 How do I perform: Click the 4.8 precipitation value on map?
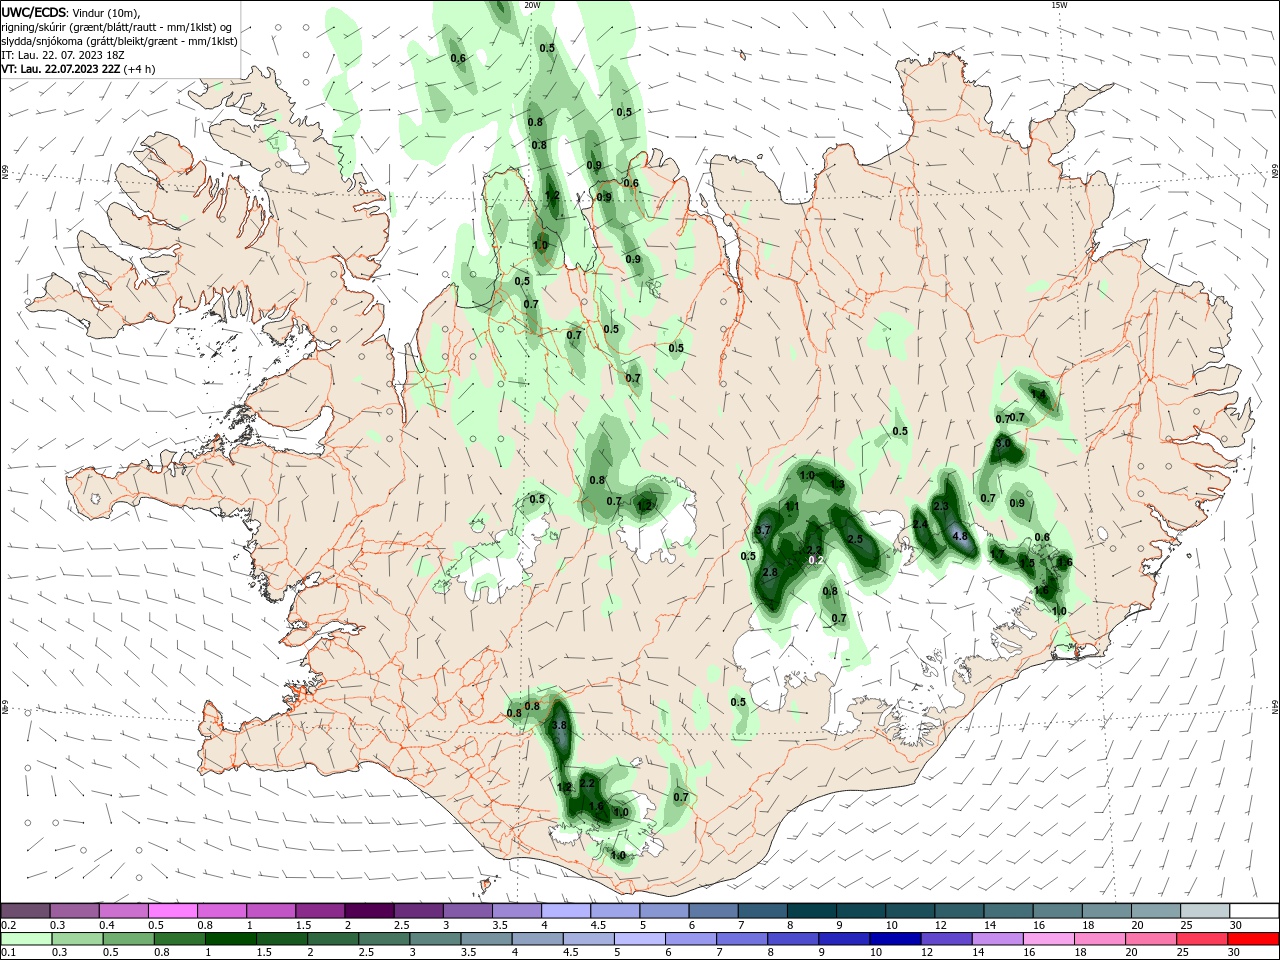960,537
